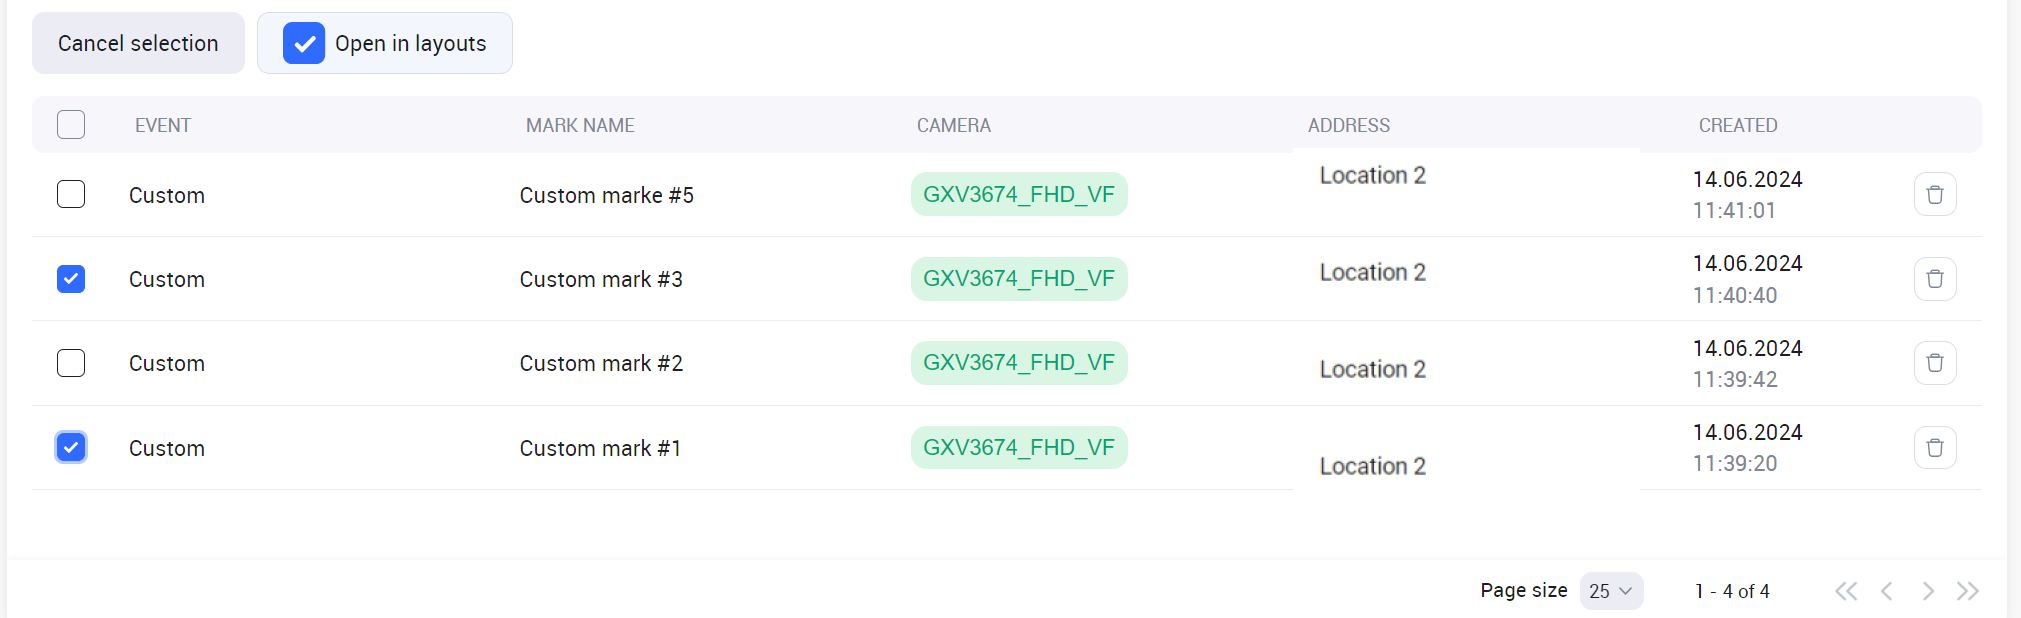Check the Custom marke #5 row checkbox

point(71,194)
